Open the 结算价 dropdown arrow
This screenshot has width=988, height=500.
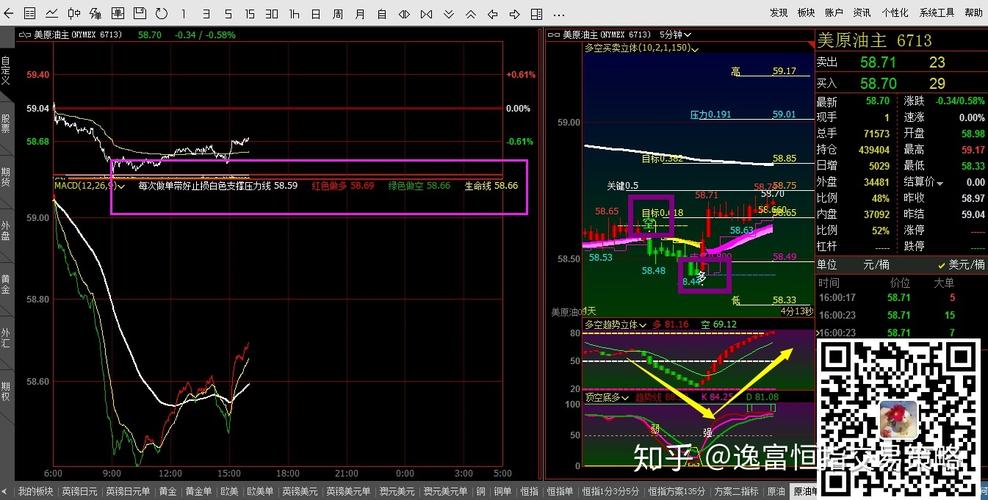[942, 182]
